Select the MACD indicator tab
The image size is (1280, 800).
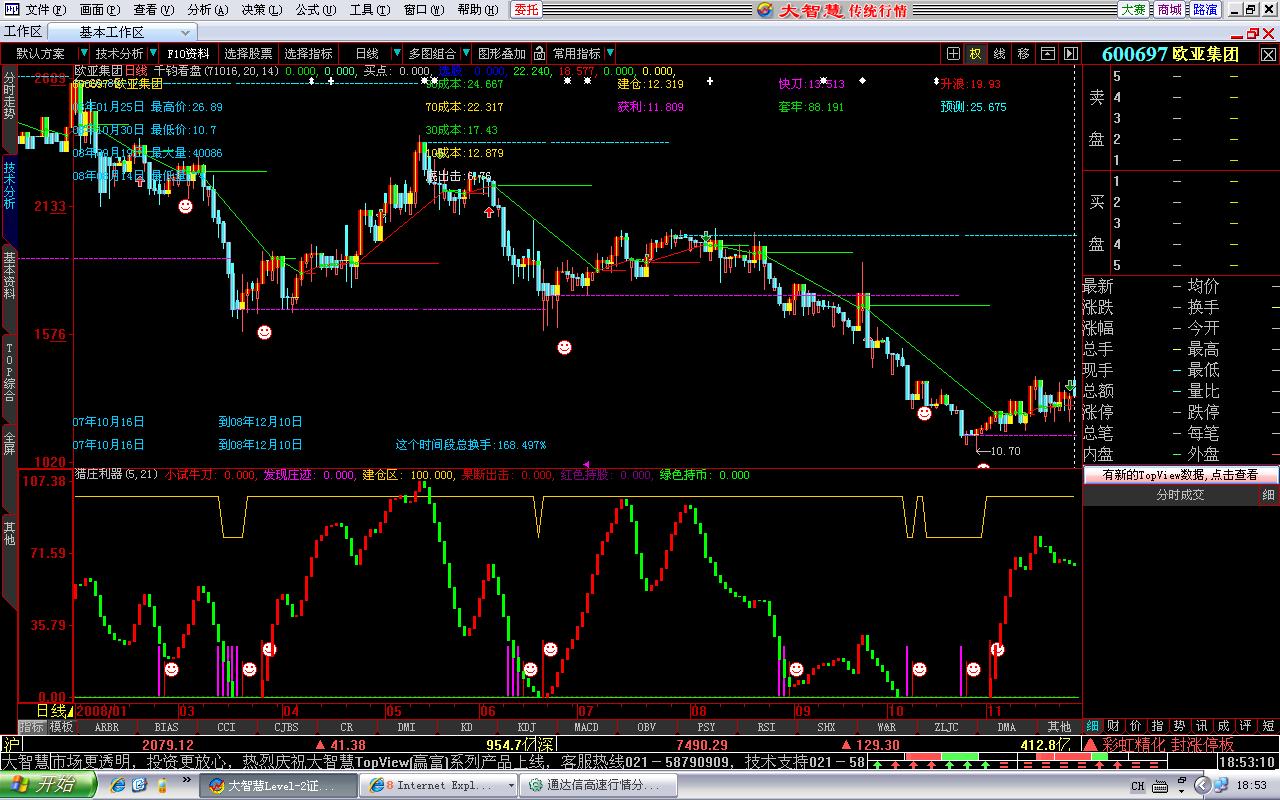pyautogui.click(x=586, y=727)
